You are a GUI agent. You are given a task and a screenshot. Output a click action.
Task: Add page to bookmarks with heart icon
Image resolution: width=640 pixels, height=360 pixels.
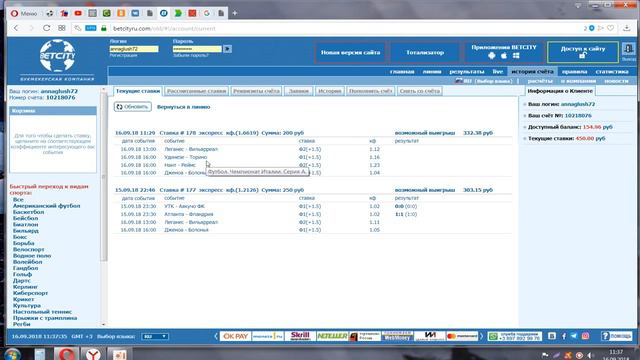point(610,28)
